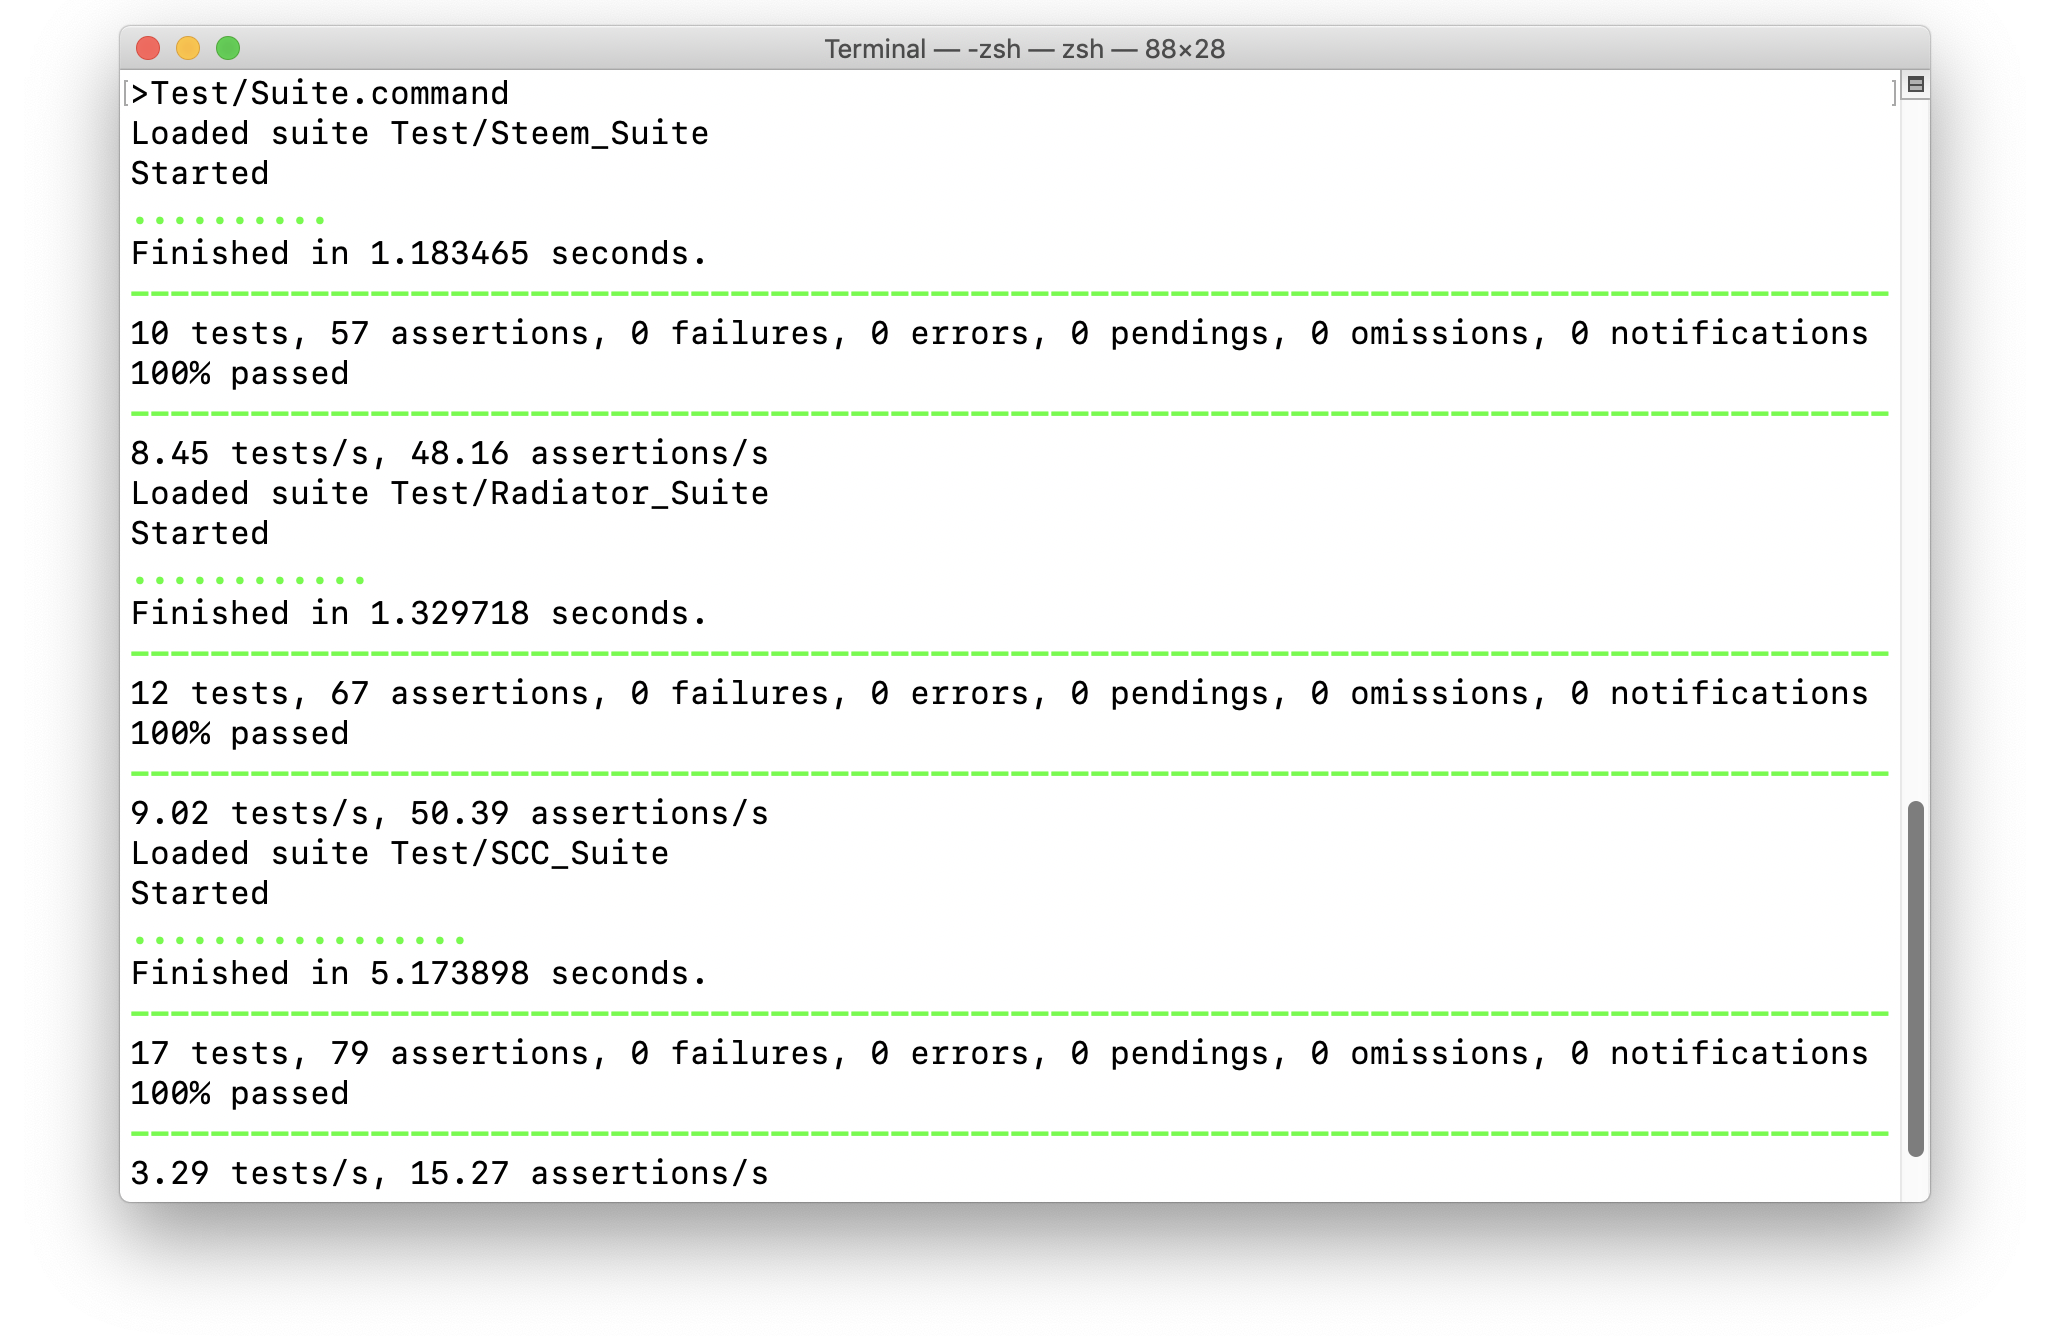Click the vertical scrollbar thumb
This screenshot has height=1340, width=2050.
point(1915,978)
